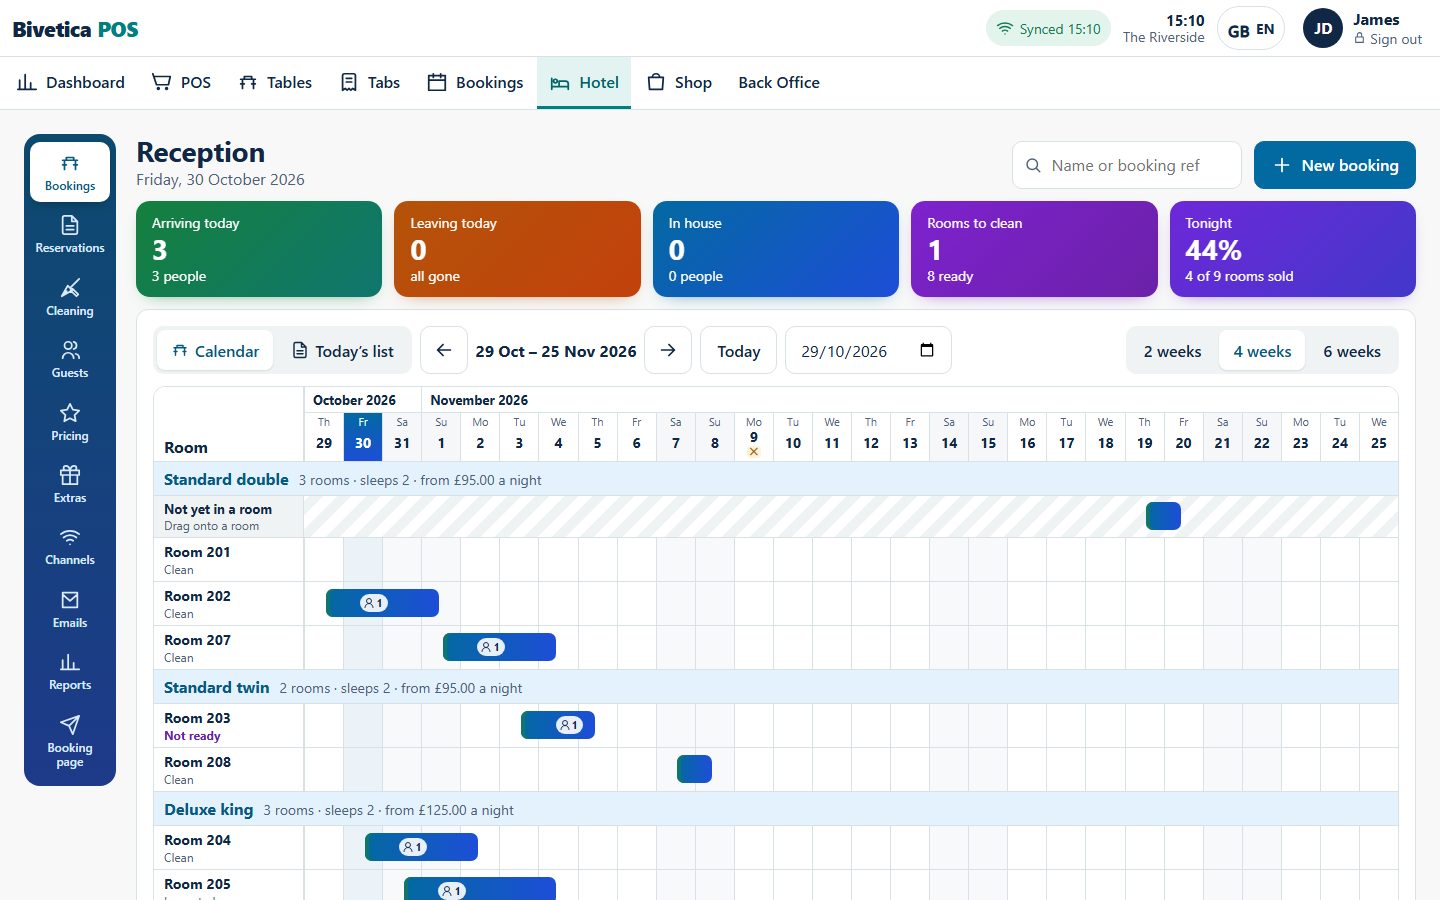The width and height of the screenshot is (1440, 900).
Task: Select the unassigned booking in Not yet in a room
Action: pyautogui.click(x=1163, y=516)
